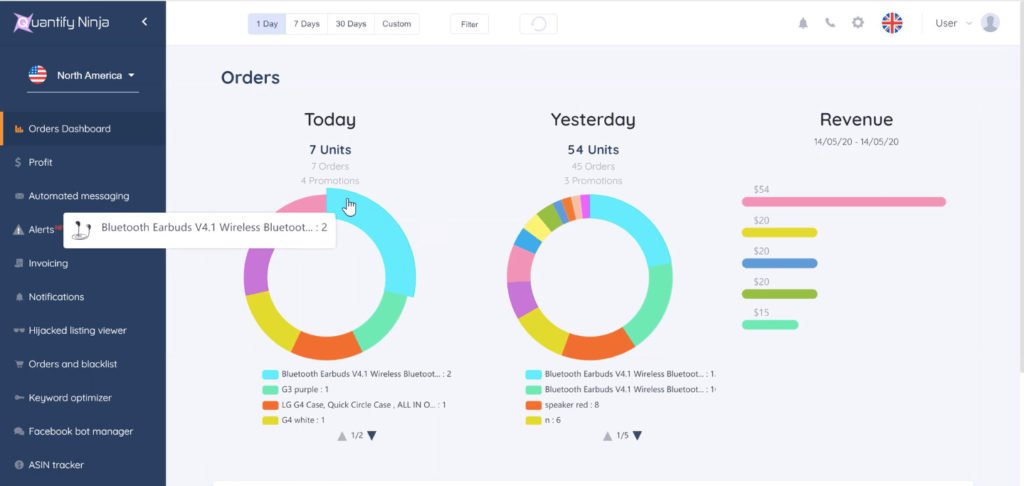Screen dimensions: 1024x486
Task: Click the ASIN tracker globe icon
Action: tap(19, 465)
